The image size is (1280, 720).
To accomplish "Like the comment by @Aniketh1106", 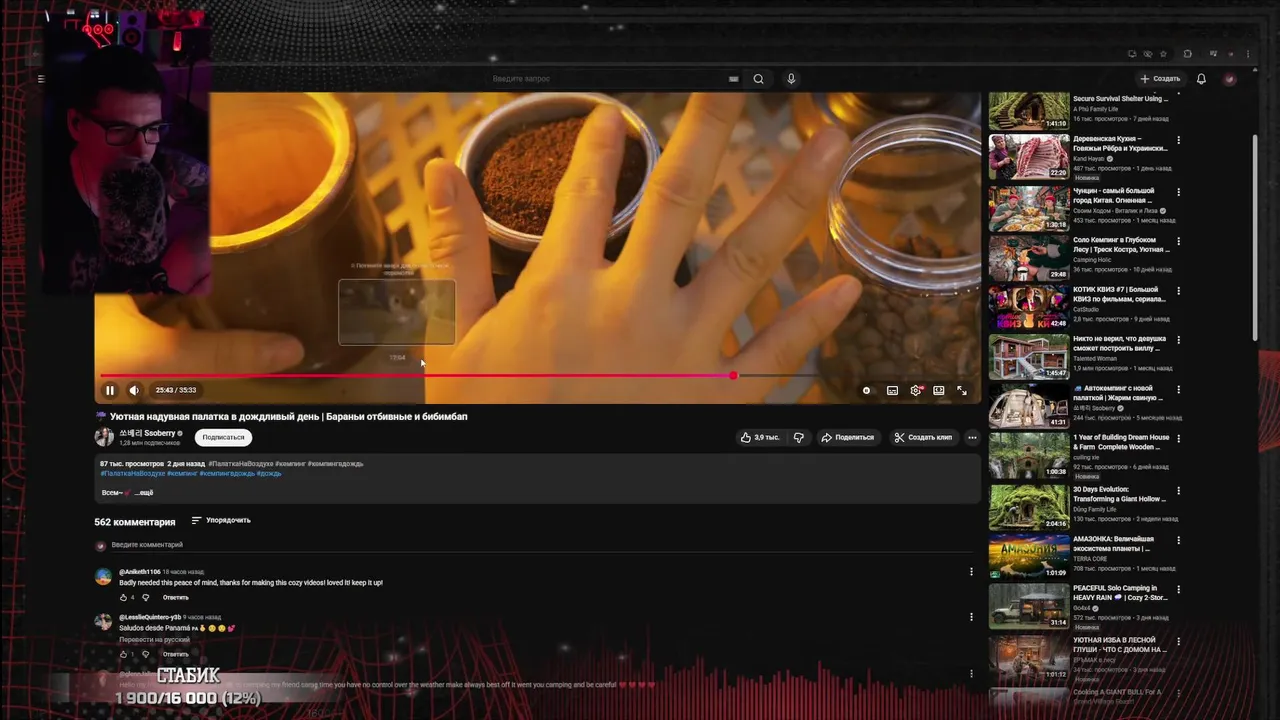I will pos(123,598).
